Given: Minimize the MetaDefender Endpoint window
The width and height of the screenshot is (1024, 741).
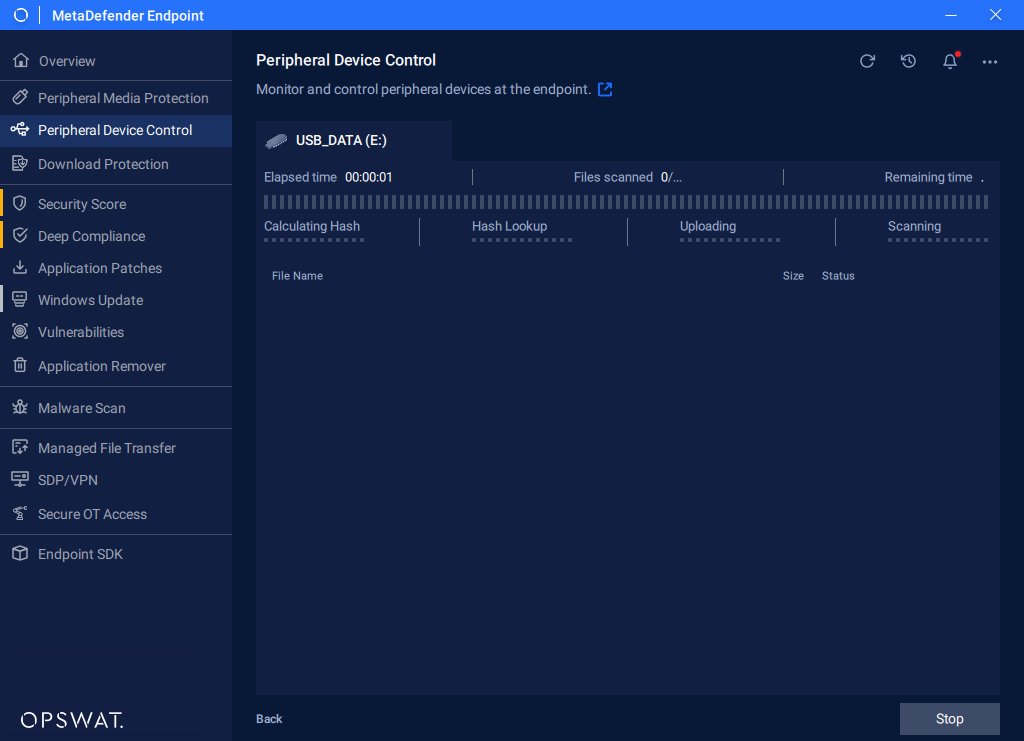Looking at the screenshot, I should coord(951,15).
